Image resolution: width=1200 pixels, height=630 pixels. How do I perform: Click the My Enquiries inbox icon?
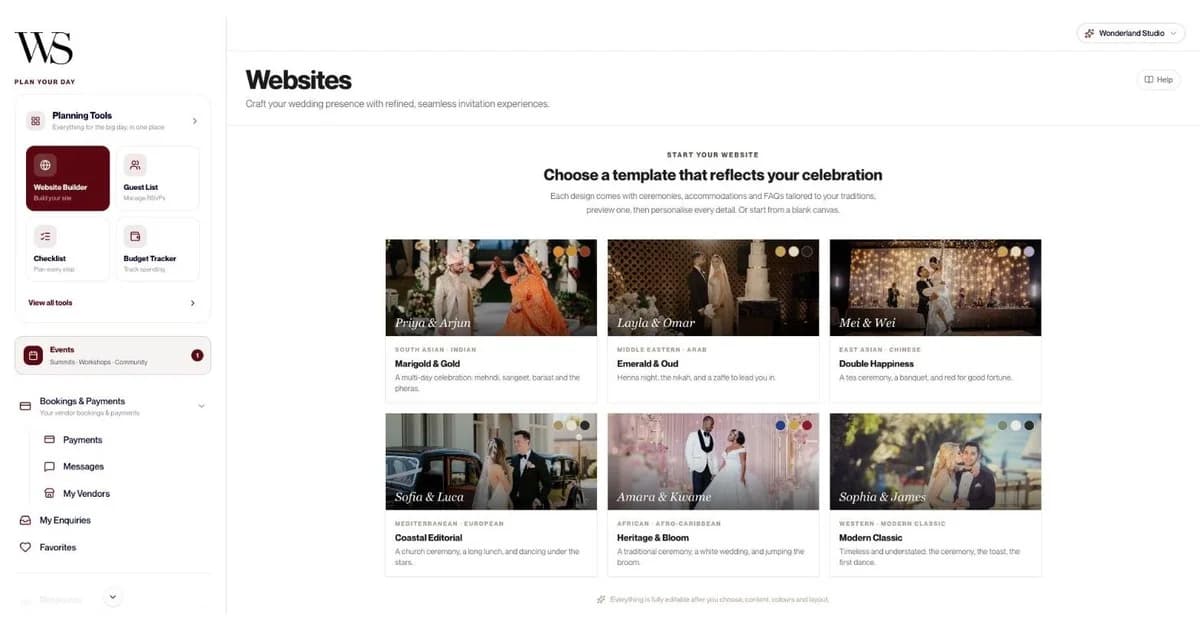click(x=26, y=521)
